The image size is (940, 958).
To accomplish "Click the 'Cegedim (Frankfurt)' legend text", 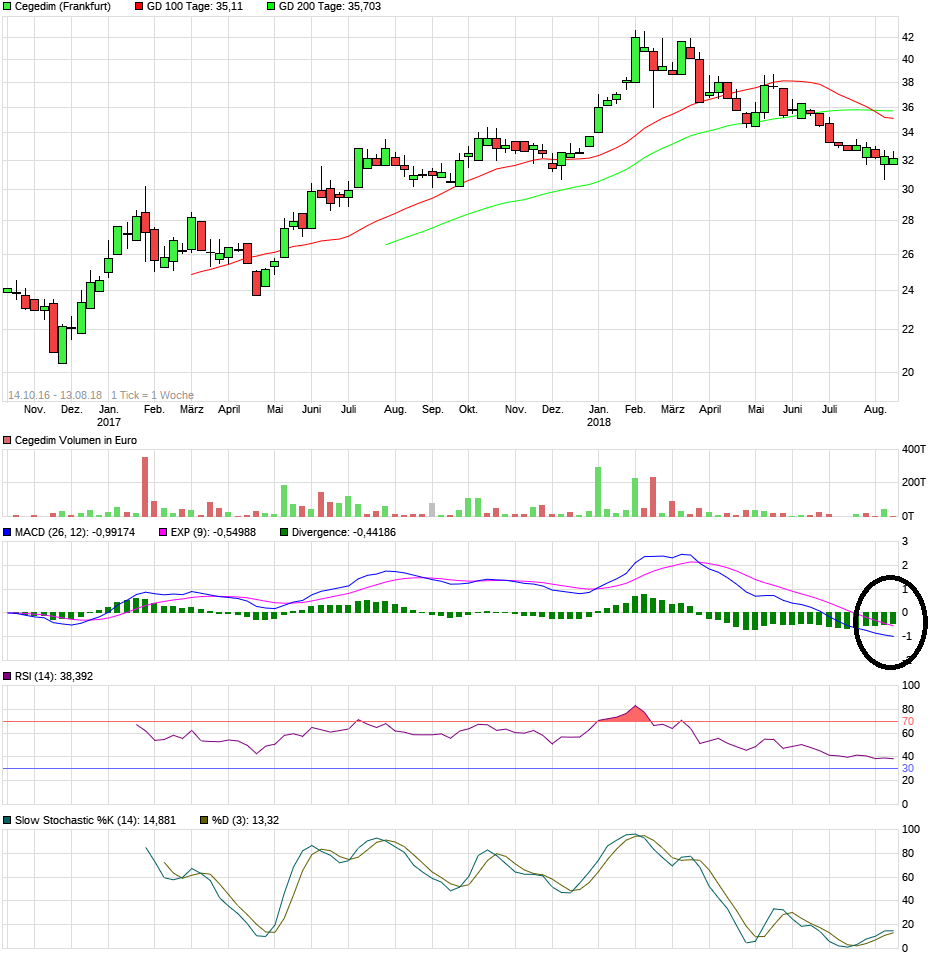I will coord(63,7).
